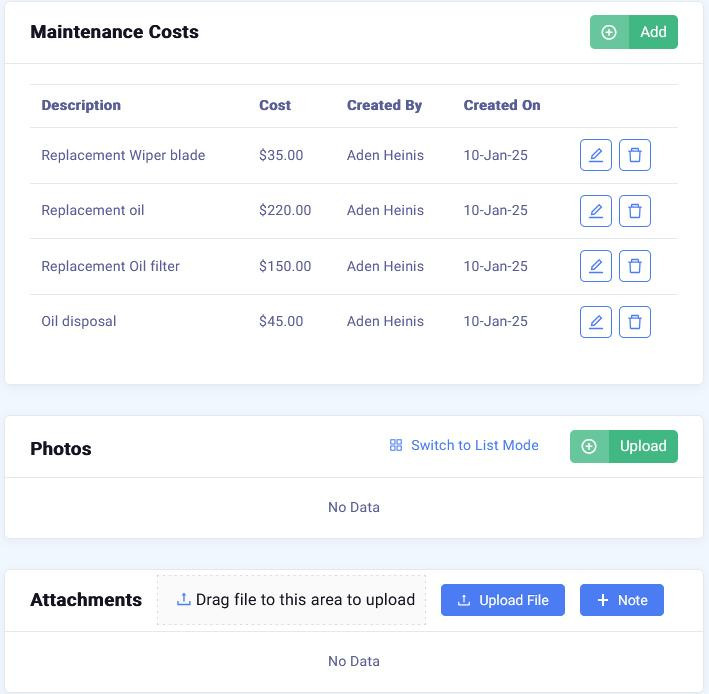
Task: Edit the Oil disposal cost entry
Action: [x=596, y=322]
